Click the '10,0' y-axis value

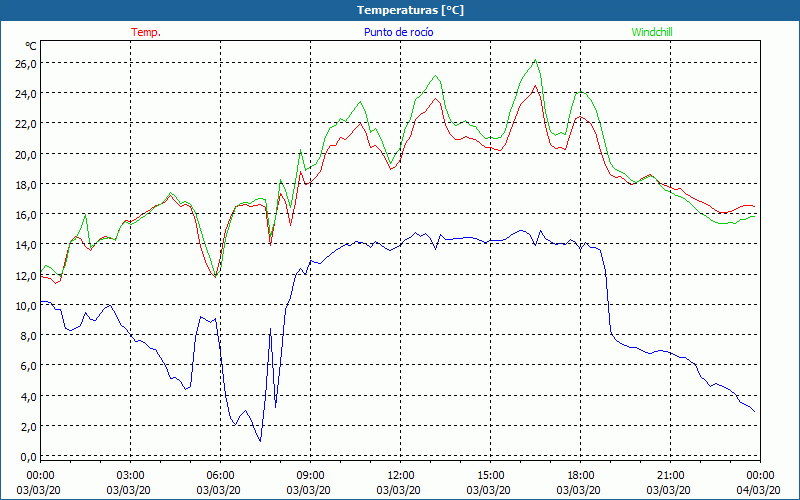coord(26,306)
